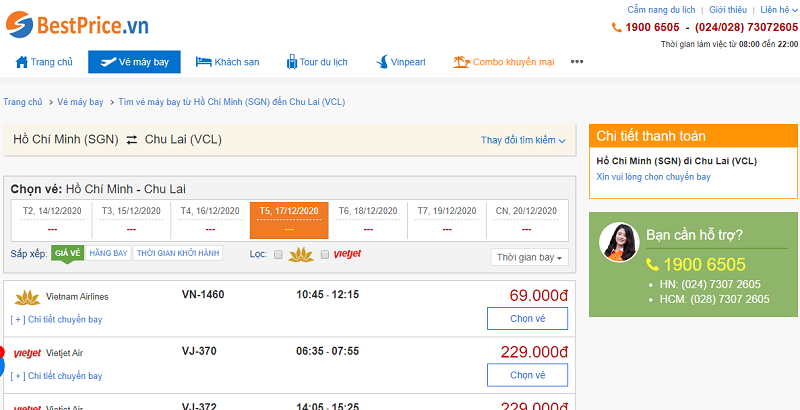Click HCM: (028) 7307 2605 number
800x410 pixels.
point(715,300)
